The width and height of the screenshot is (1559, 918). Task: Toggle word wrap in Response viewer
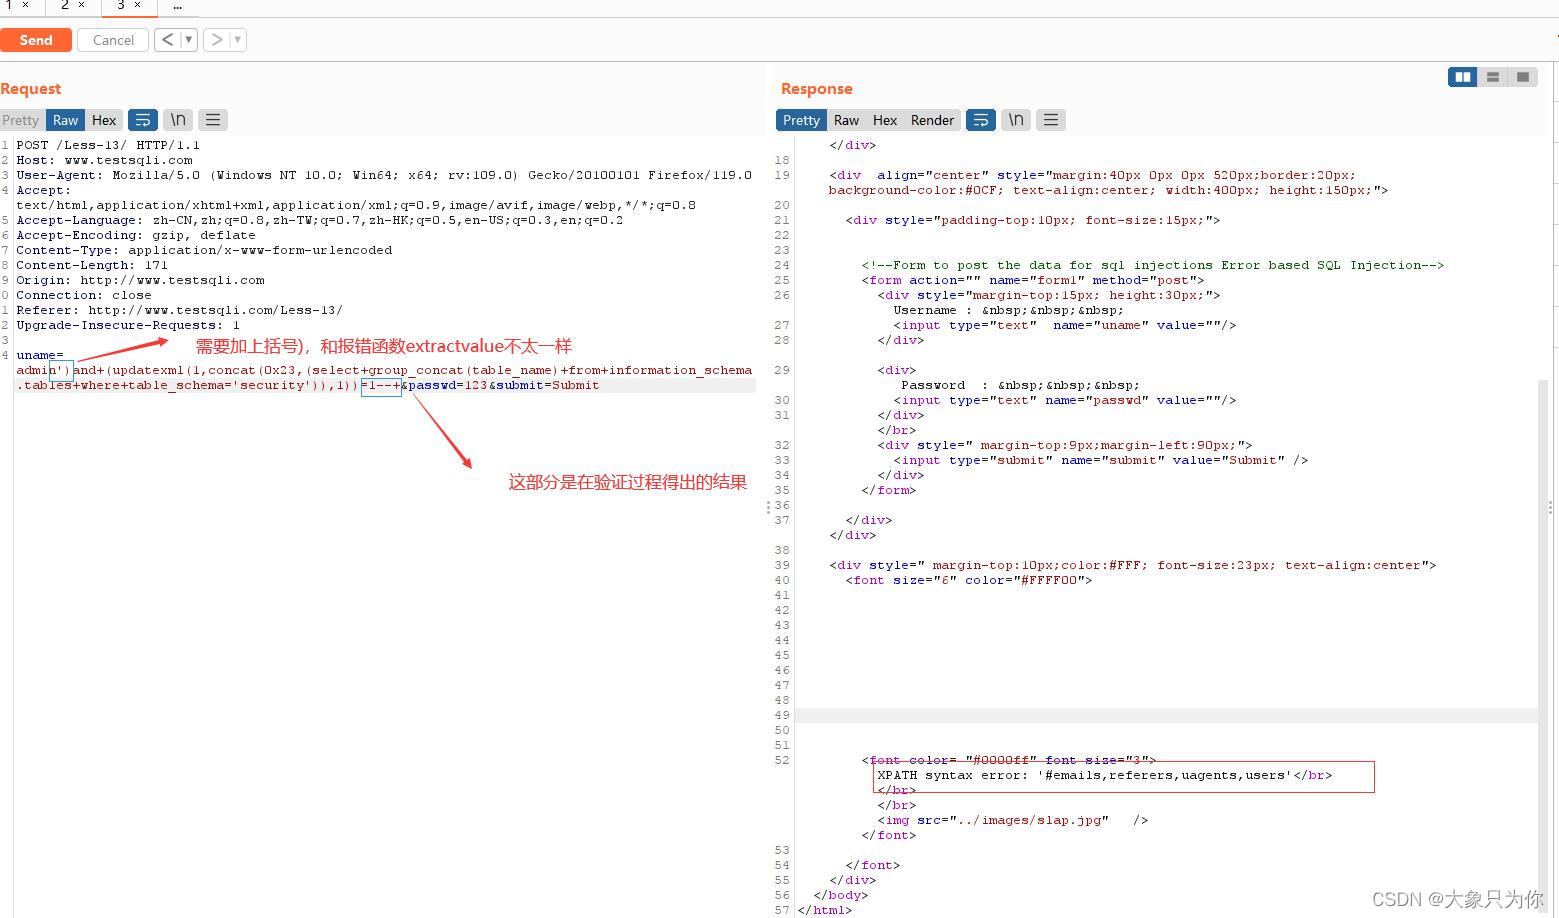[x=981, y=120]
